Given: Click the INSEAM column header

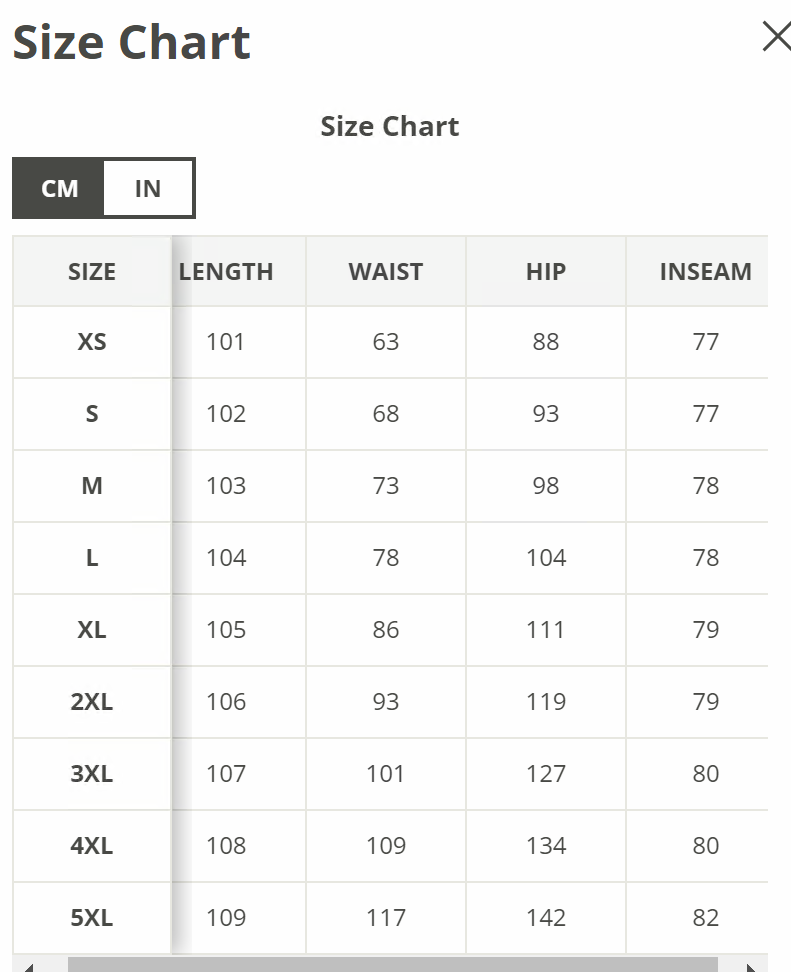Looking at the screenshot, I should pos(705,272).
